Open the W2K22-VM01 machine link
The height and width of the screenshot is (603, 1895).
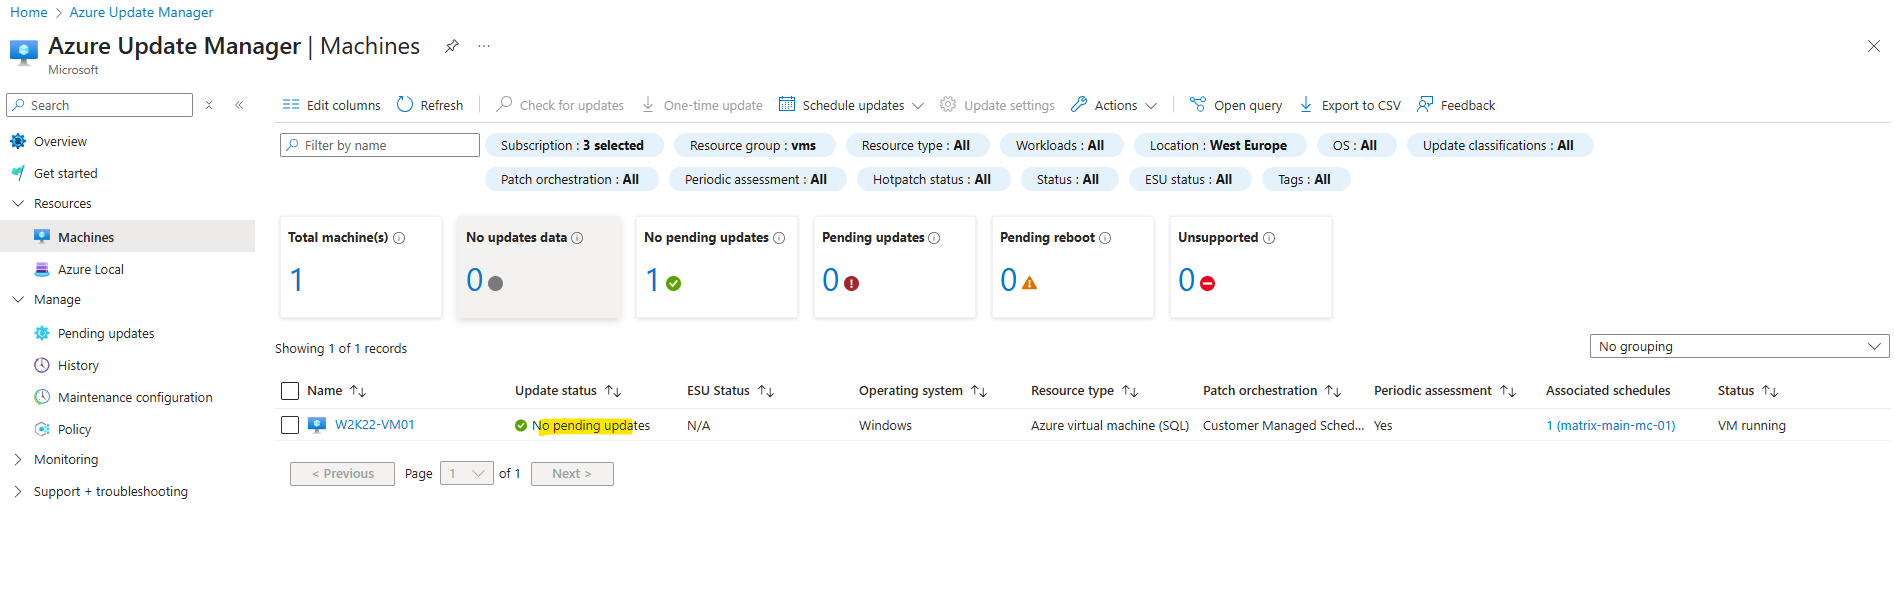[375, 425]
